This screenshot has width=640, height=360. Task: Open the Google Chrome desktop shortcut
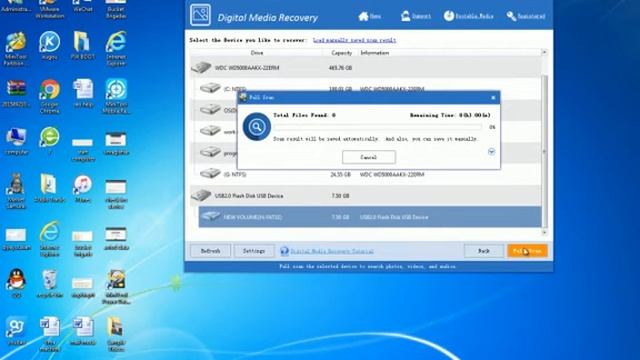click(49, 97)
